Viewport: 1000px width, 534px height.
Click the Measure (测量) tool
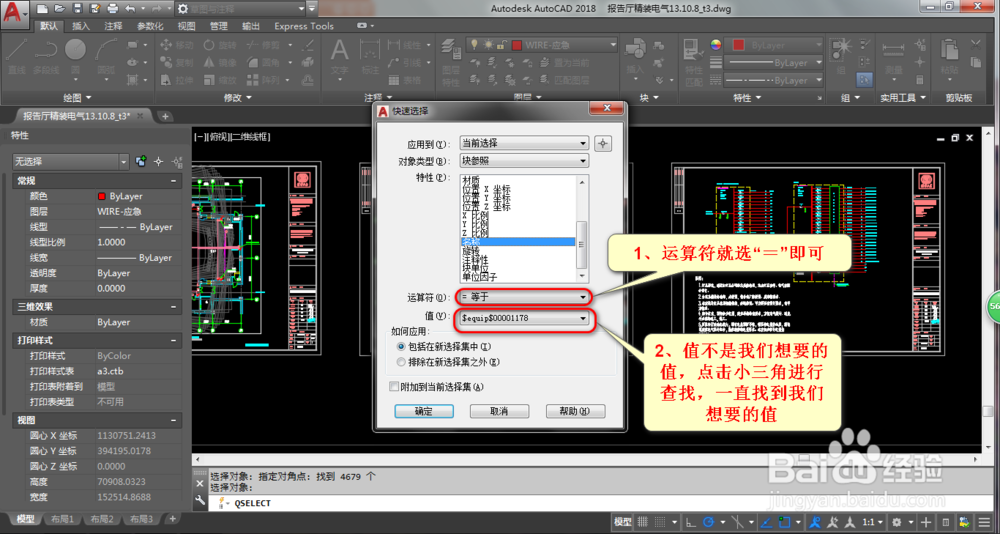point(893,57)
